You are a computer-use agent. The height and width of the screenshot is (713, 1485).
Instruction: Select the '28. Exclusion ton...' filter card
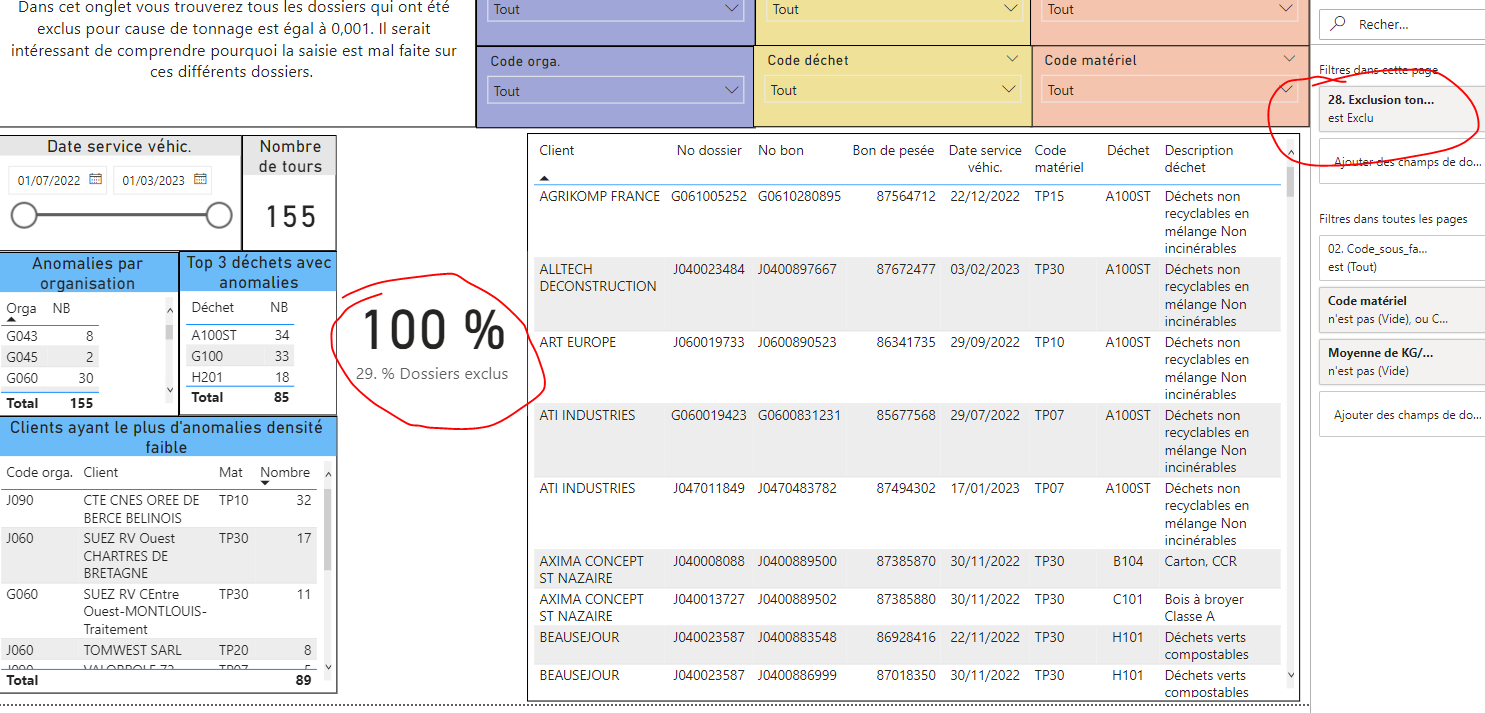(x=1402, y=109)
